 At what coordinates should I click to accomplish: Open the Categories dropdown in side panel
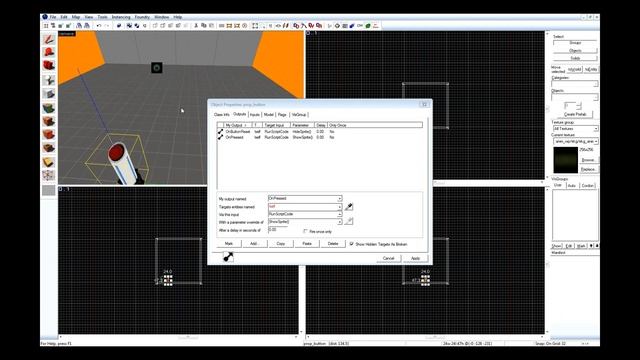[596, 84]
